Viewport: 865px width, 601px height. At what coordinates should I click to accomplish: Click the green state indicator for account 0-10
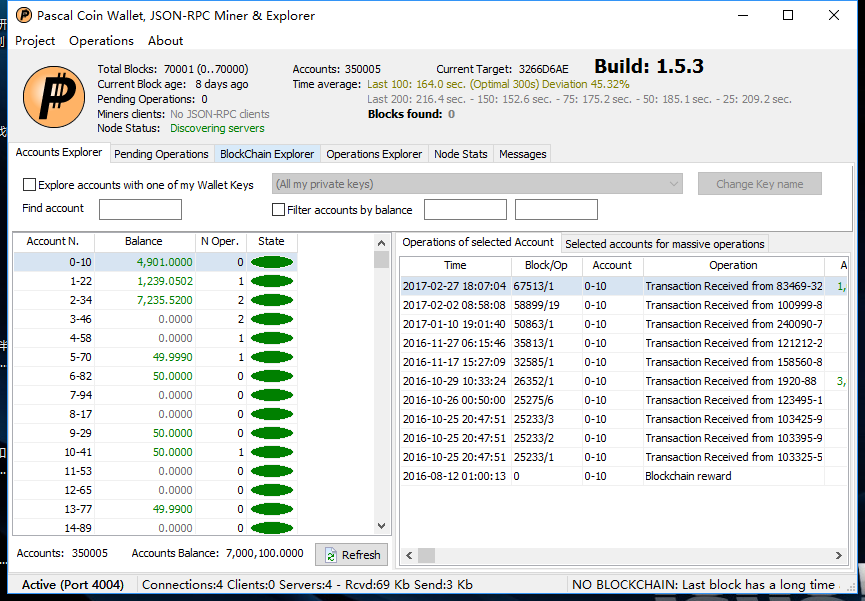click(271, 262)
